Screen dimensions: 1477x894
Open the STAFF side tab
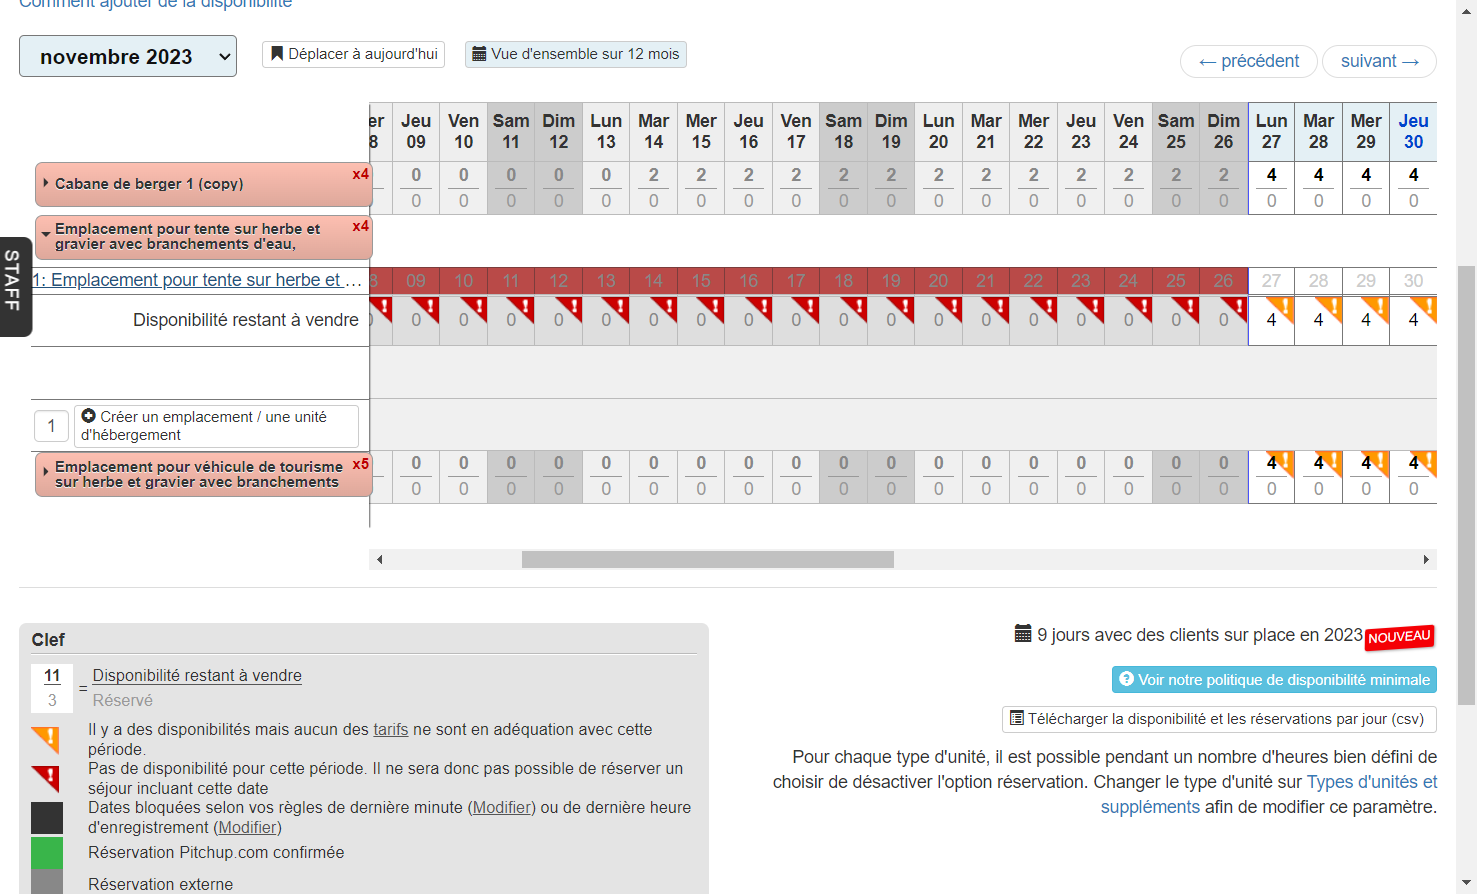pyautogui.click(x=14, y=286)
